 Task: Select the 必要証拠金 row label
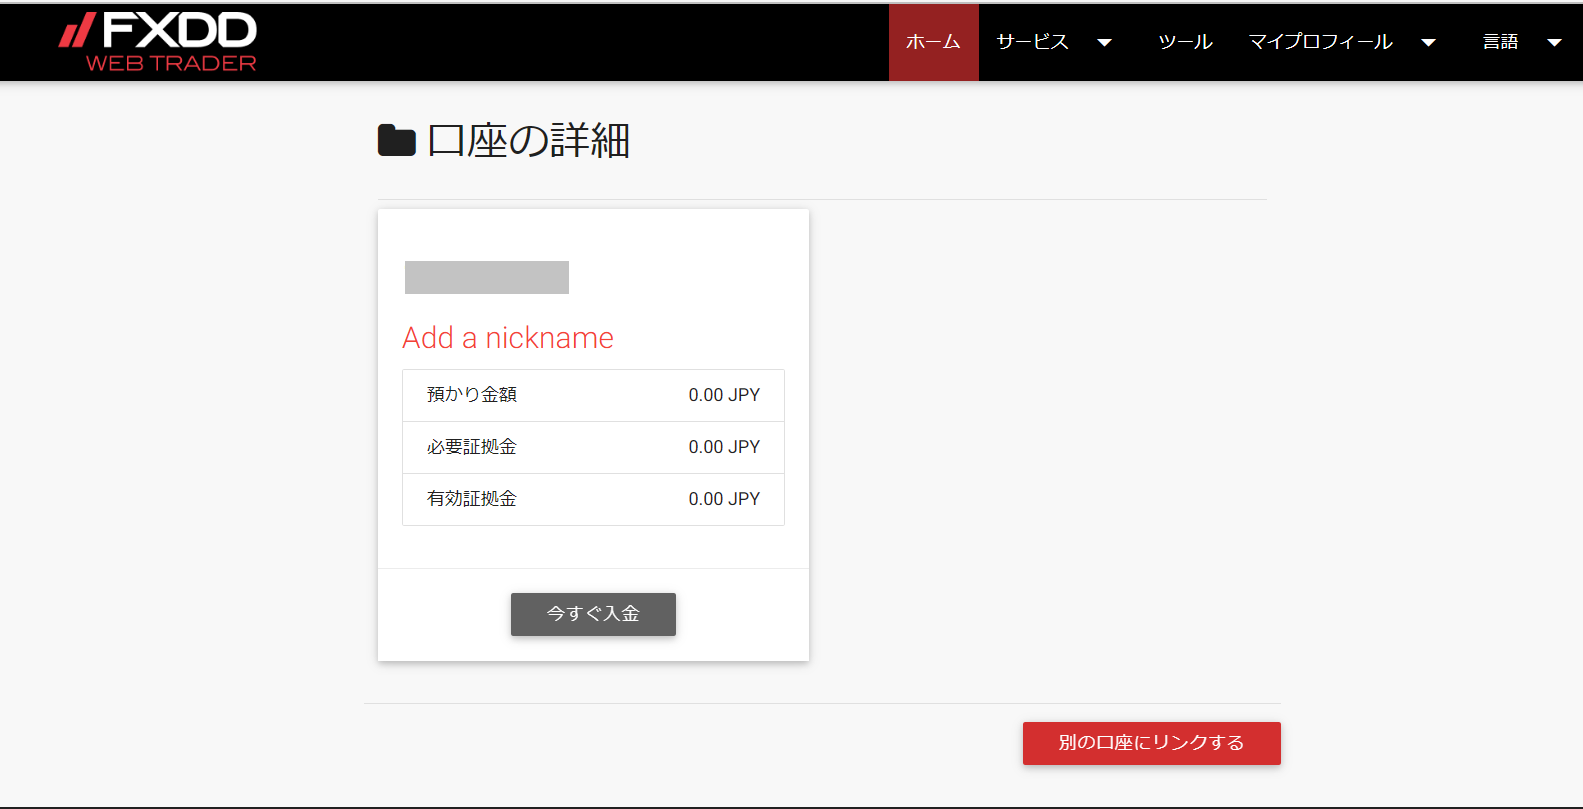click(x=472, y=447)
